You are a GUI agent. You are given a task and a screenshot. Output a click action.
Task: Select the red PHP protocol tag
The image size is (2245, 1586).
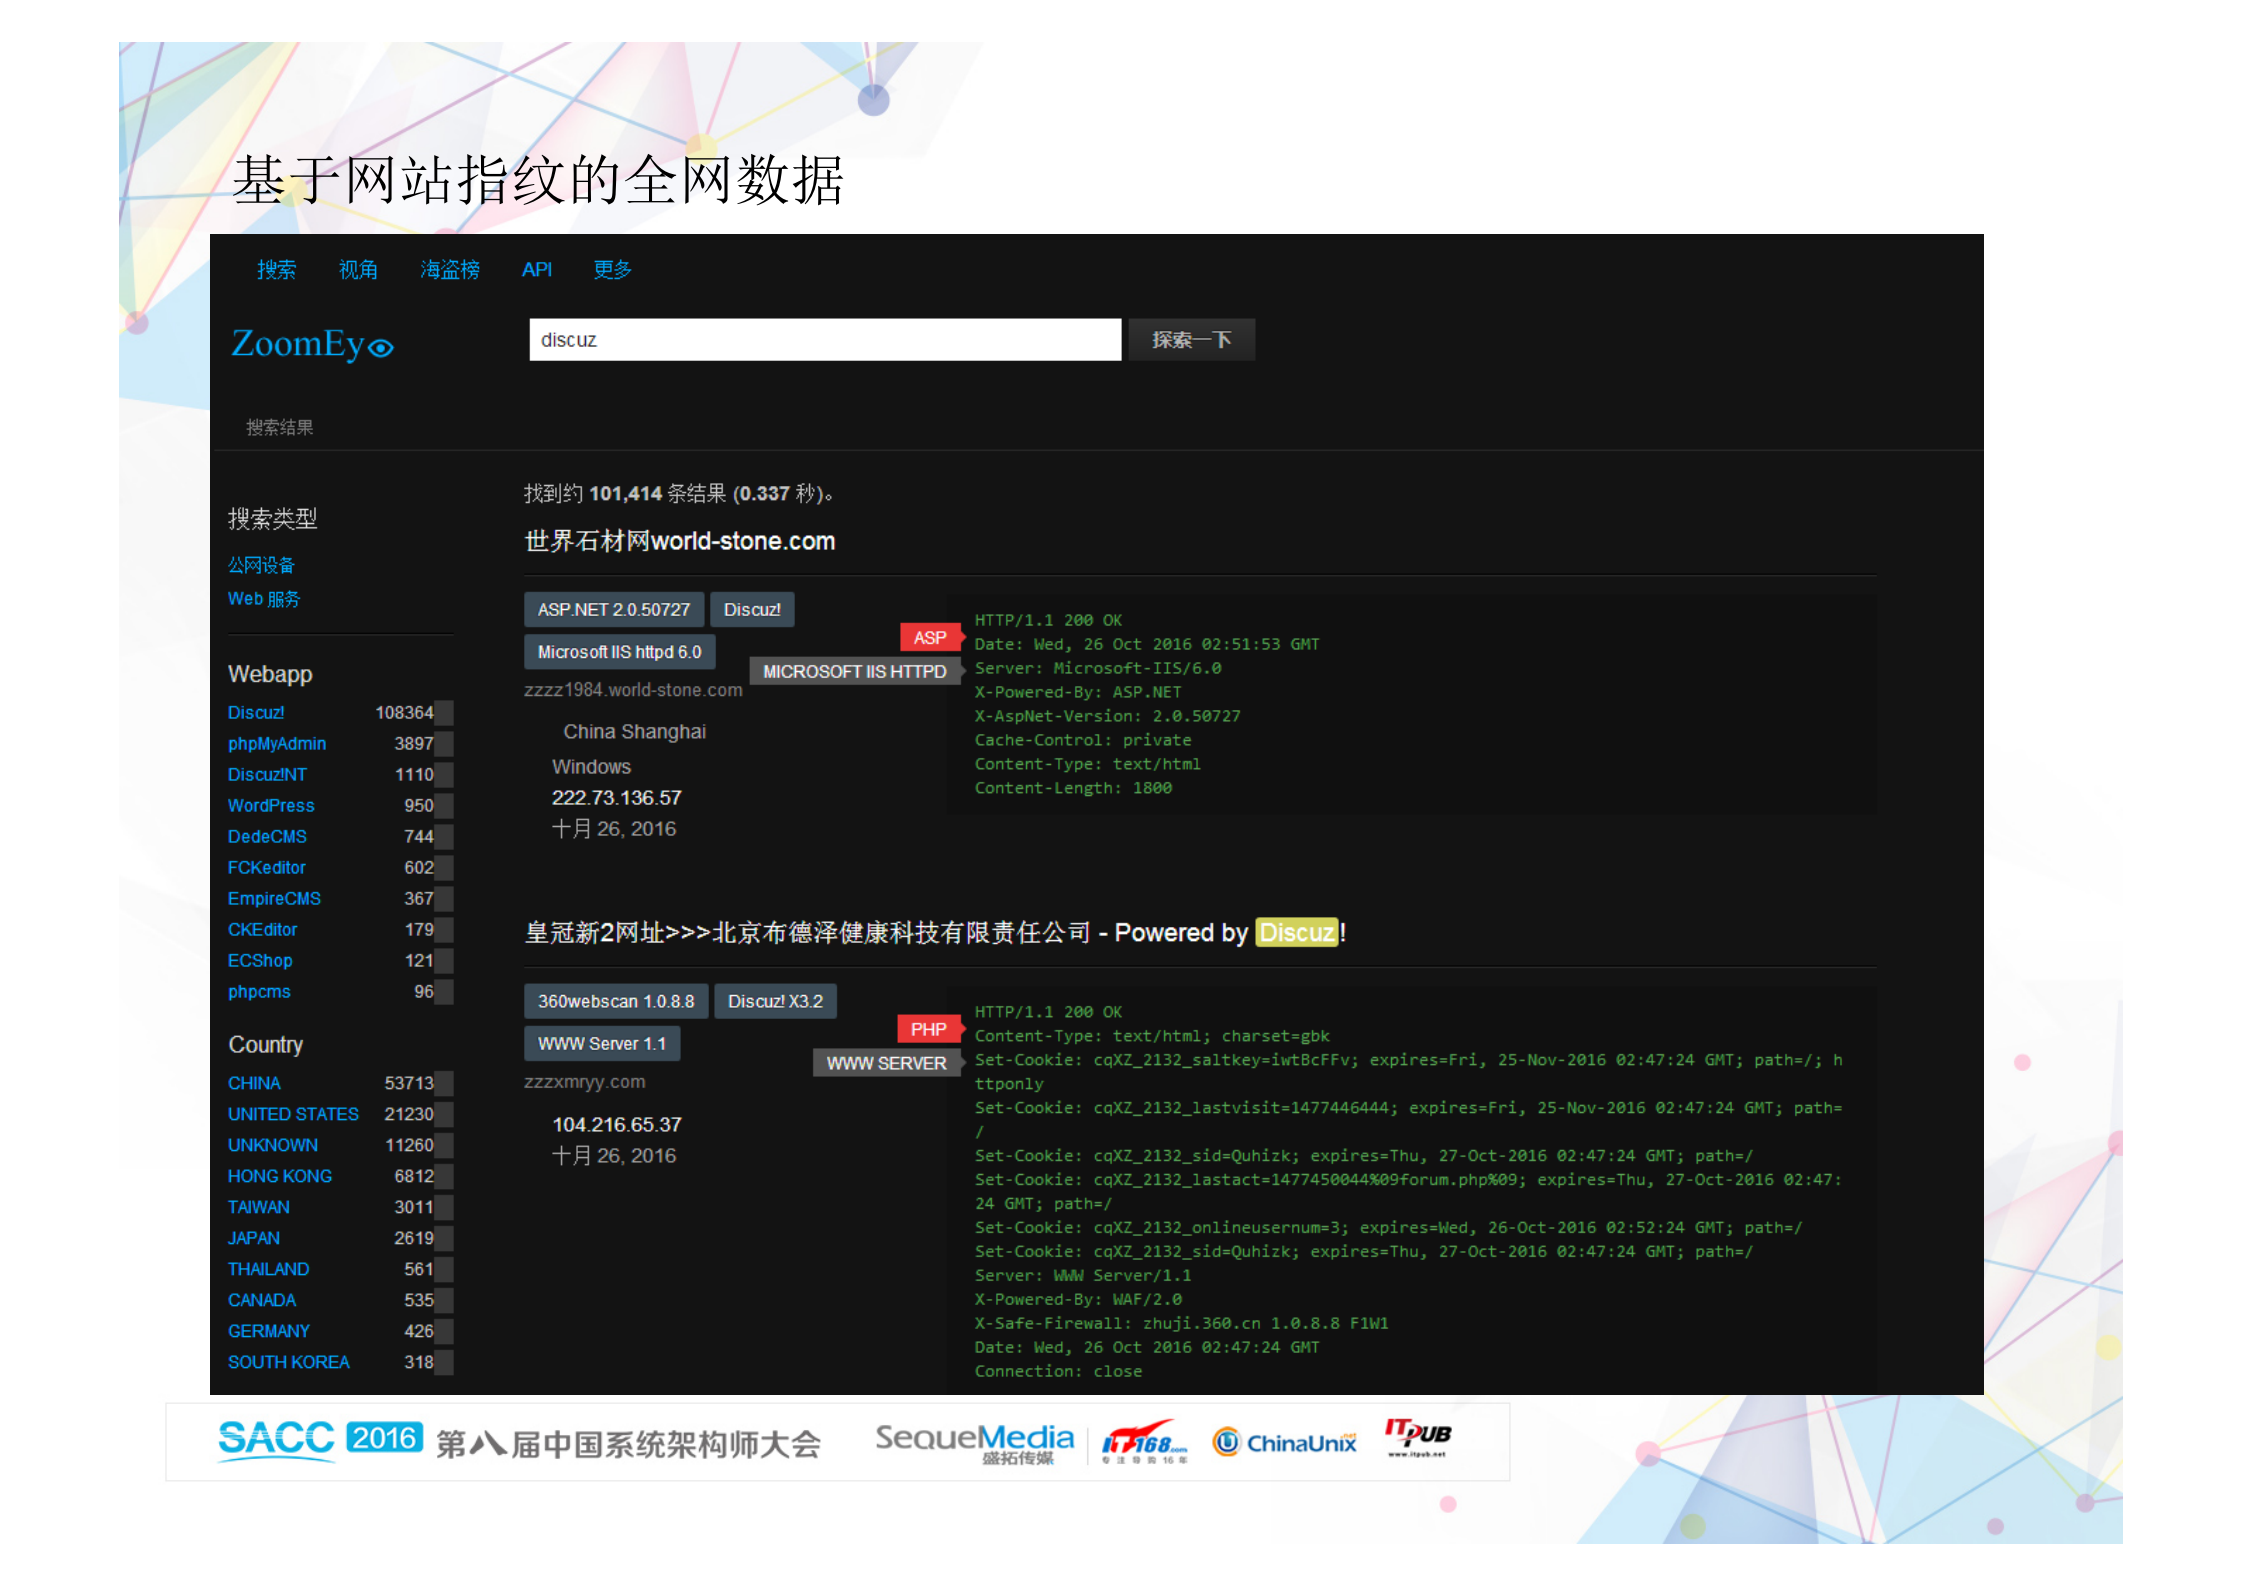coord(929,1029)
